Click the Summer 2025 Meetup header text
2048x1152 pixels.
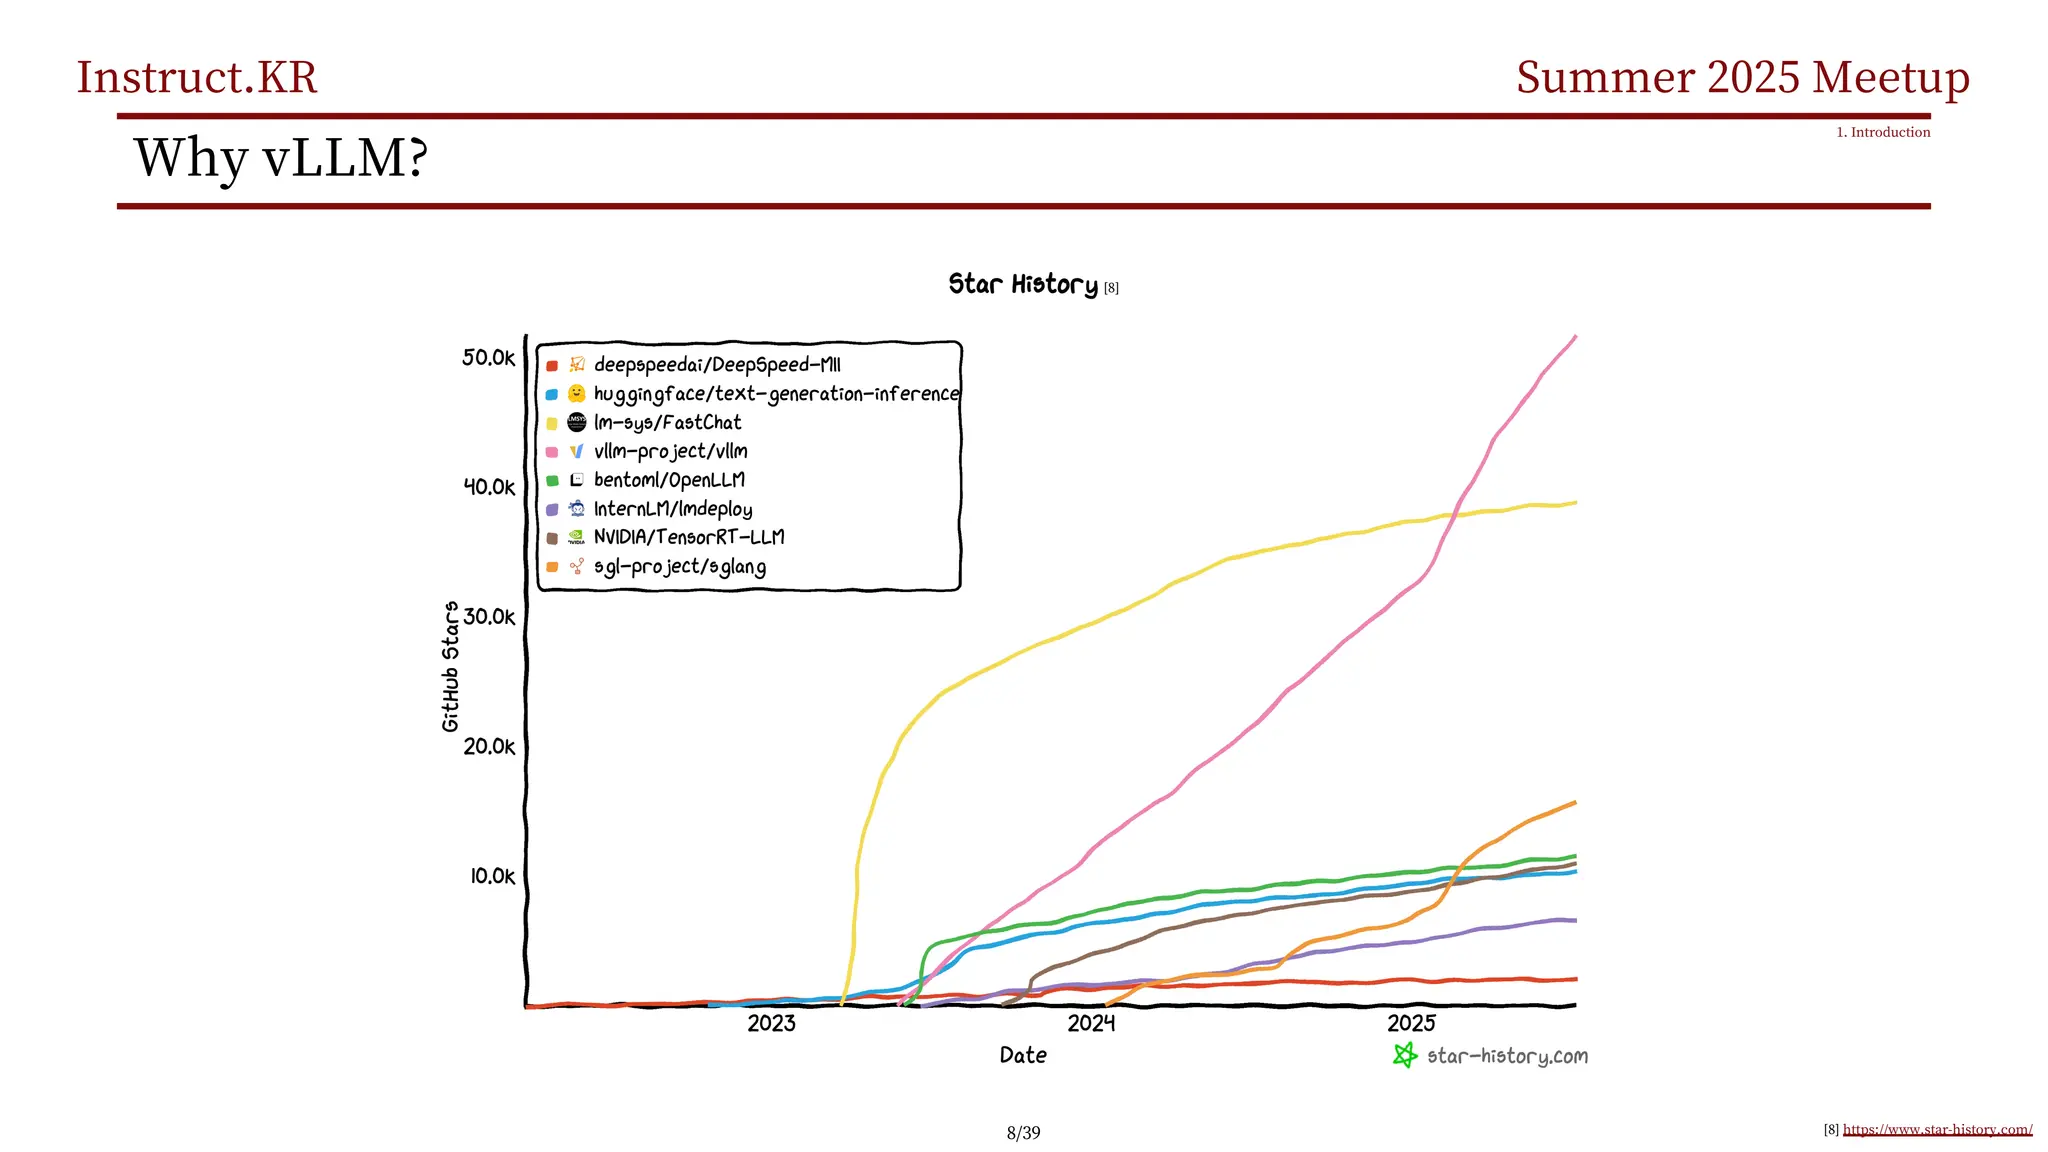pos(1742,78)
